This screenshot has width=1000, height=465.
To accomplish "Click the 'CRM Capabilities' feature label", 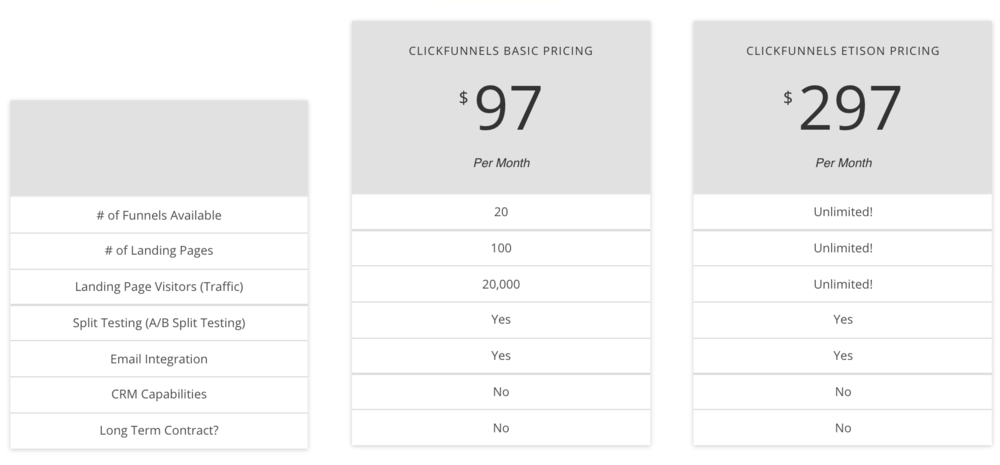I will (x=159, y=394).
